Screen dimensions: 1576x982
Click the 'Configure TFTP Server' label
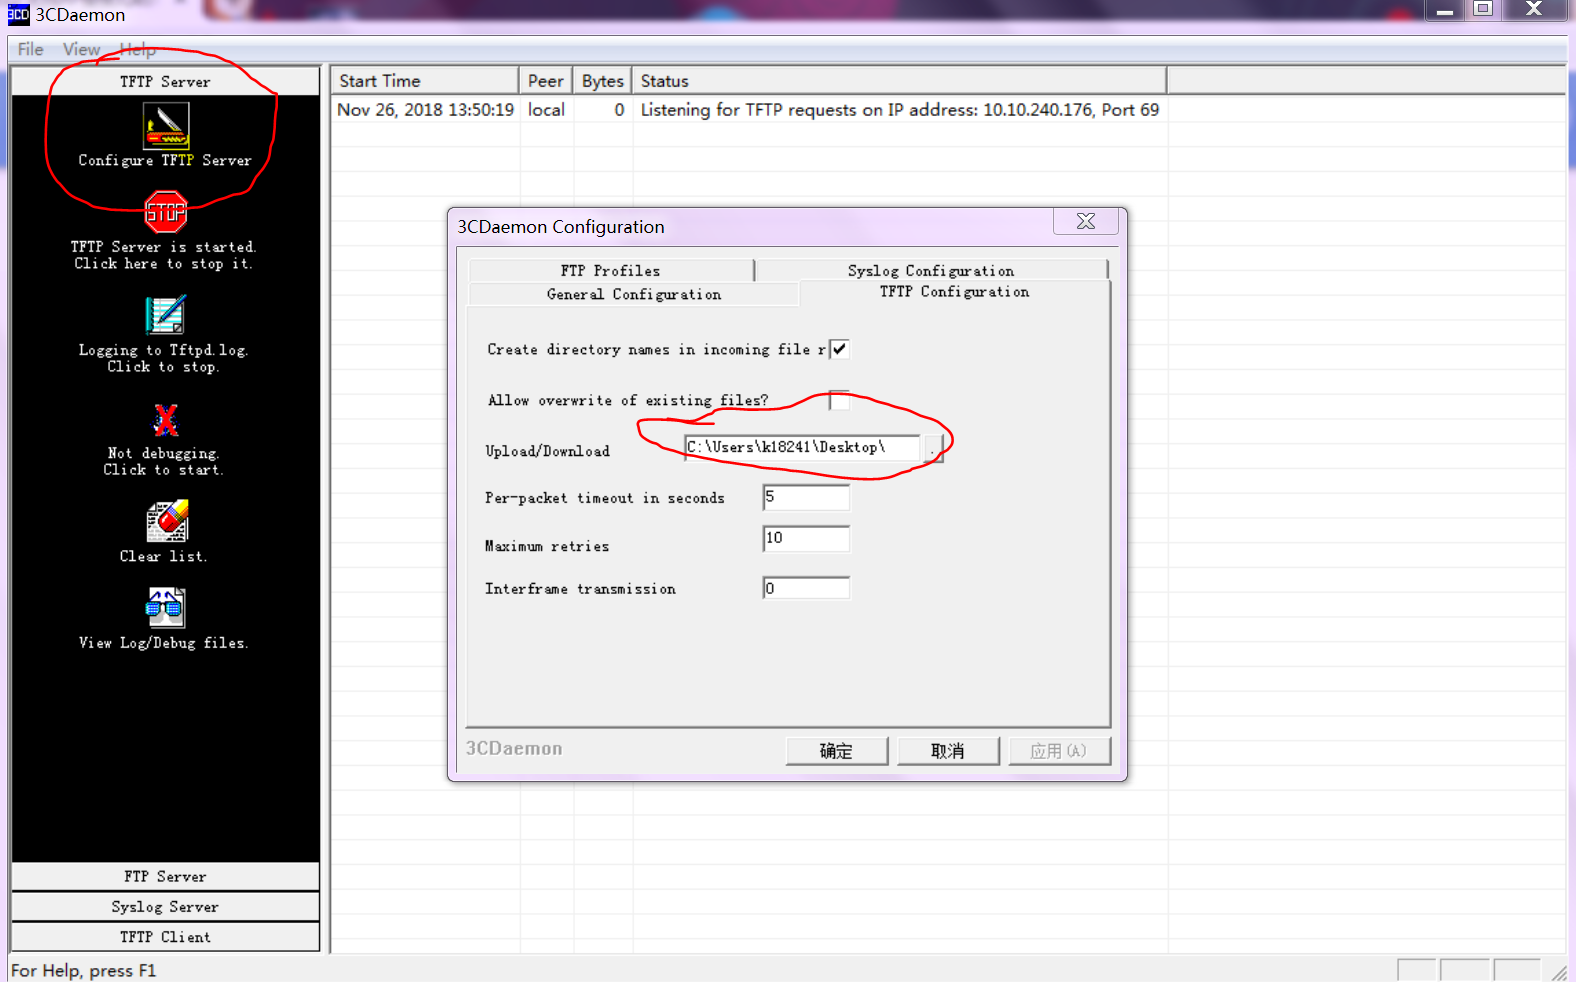point(165,160)
